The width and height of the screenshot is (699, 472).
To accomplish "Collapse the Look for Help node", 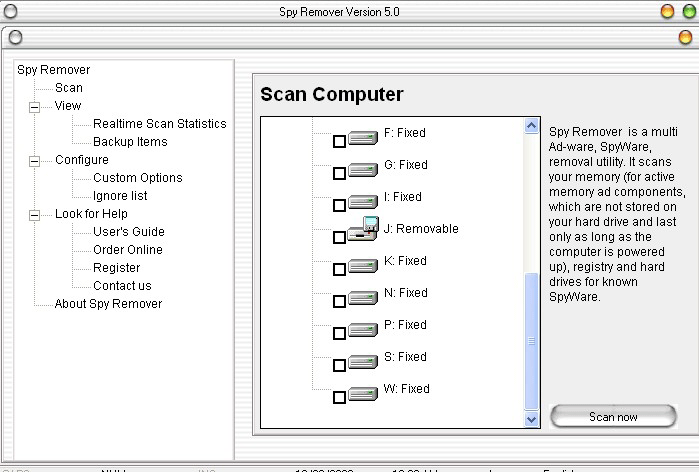I will pyautogui.click(x=34, y=215).
